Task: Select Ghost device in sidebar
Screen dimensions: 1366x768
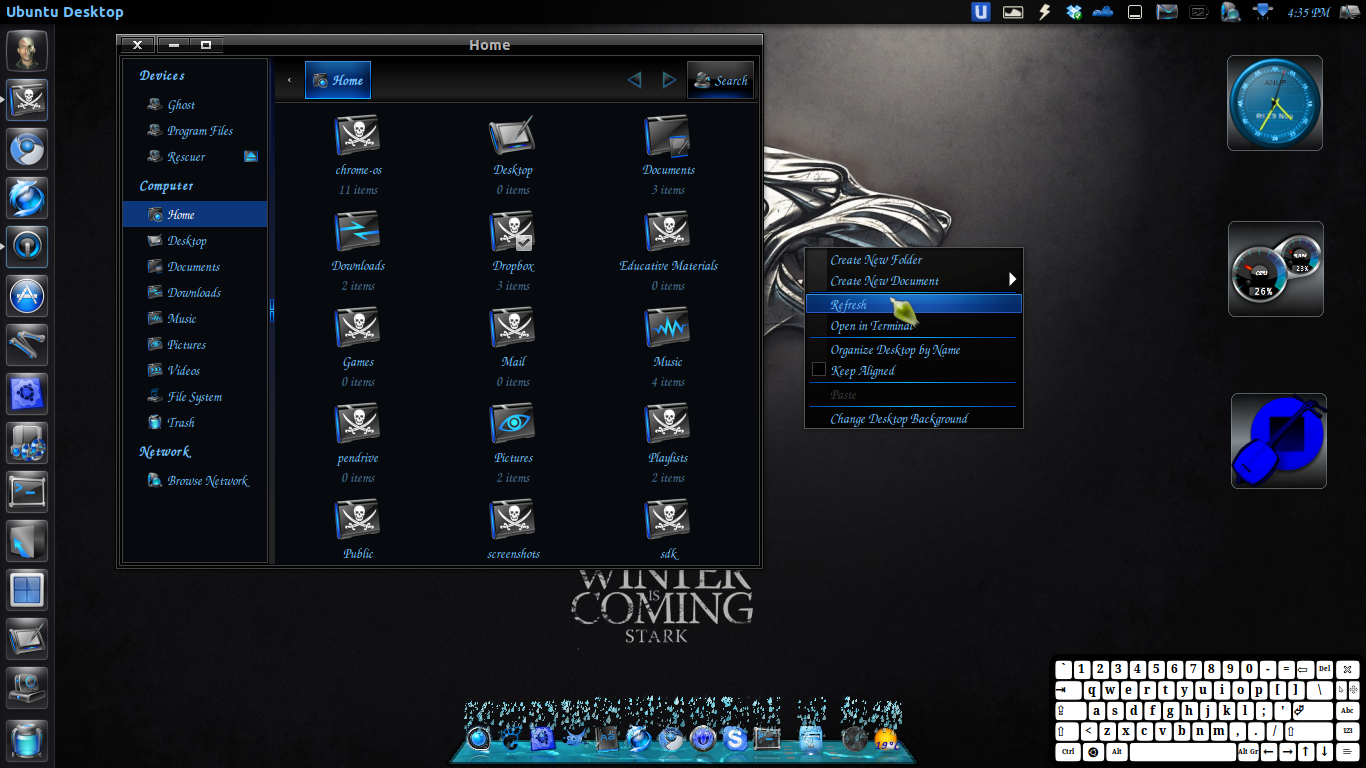Action: (x=195, y=104)
